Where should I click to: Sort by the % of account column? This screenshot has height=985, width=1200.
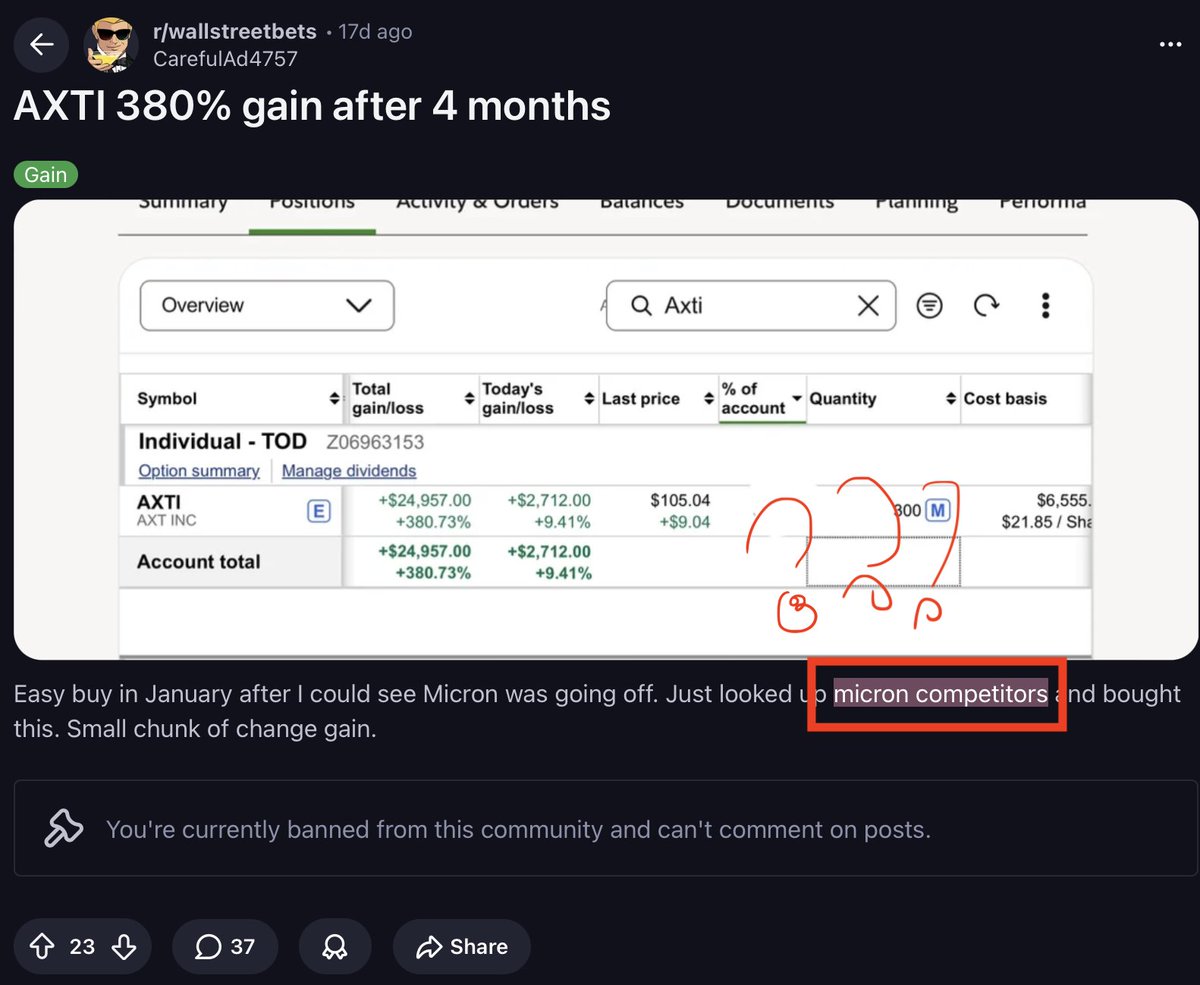[762, 399]
